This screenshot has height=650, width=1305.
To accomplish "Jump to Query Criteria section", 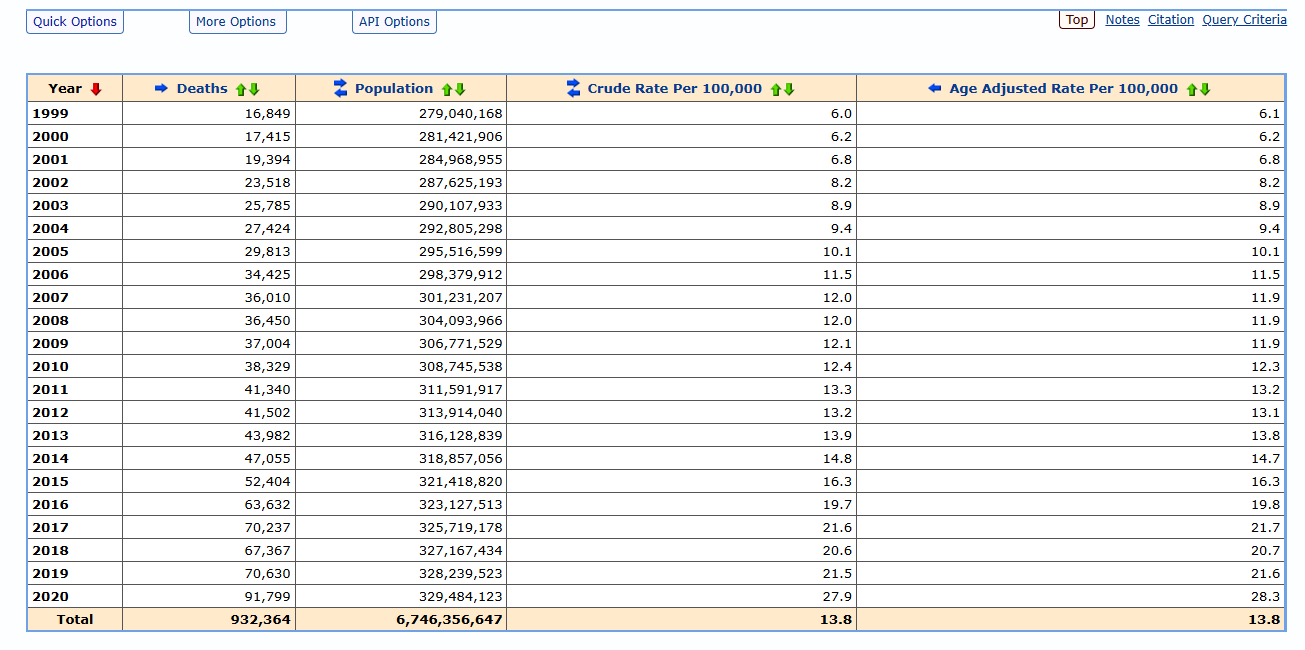I will coord(1244,20).
